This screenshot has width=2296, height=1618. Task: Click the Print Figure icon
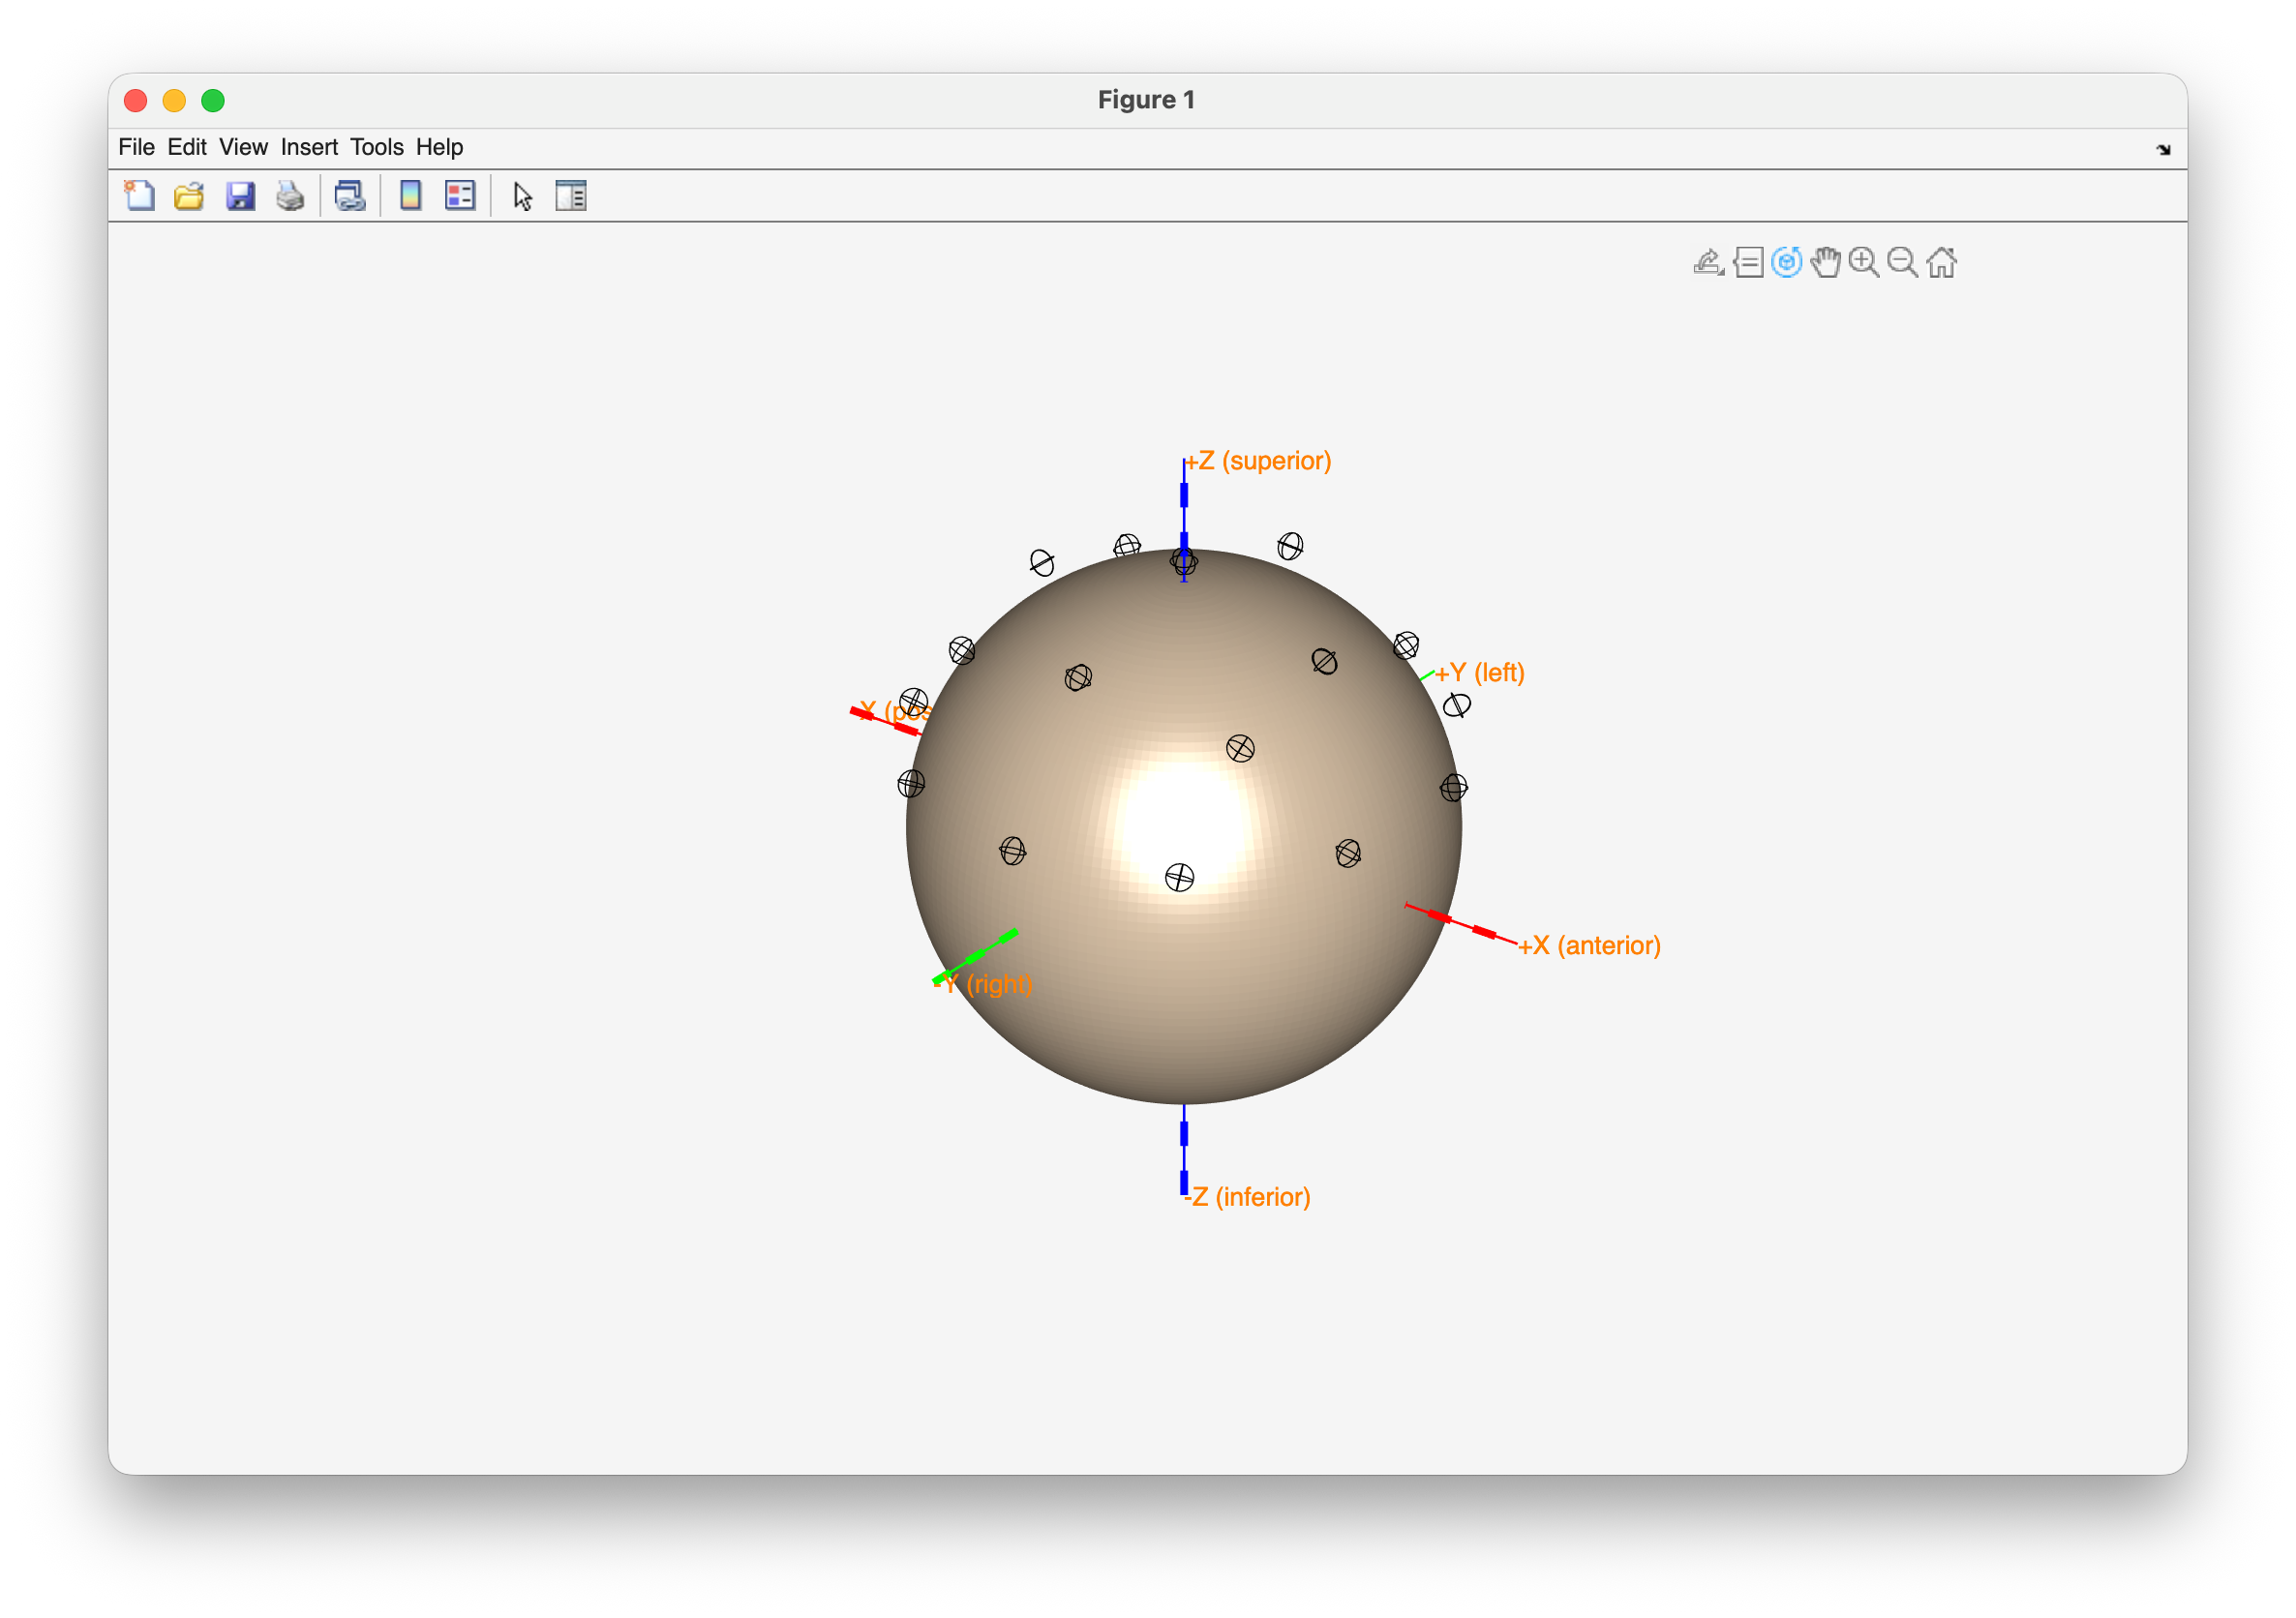click(x=290, y=195)
